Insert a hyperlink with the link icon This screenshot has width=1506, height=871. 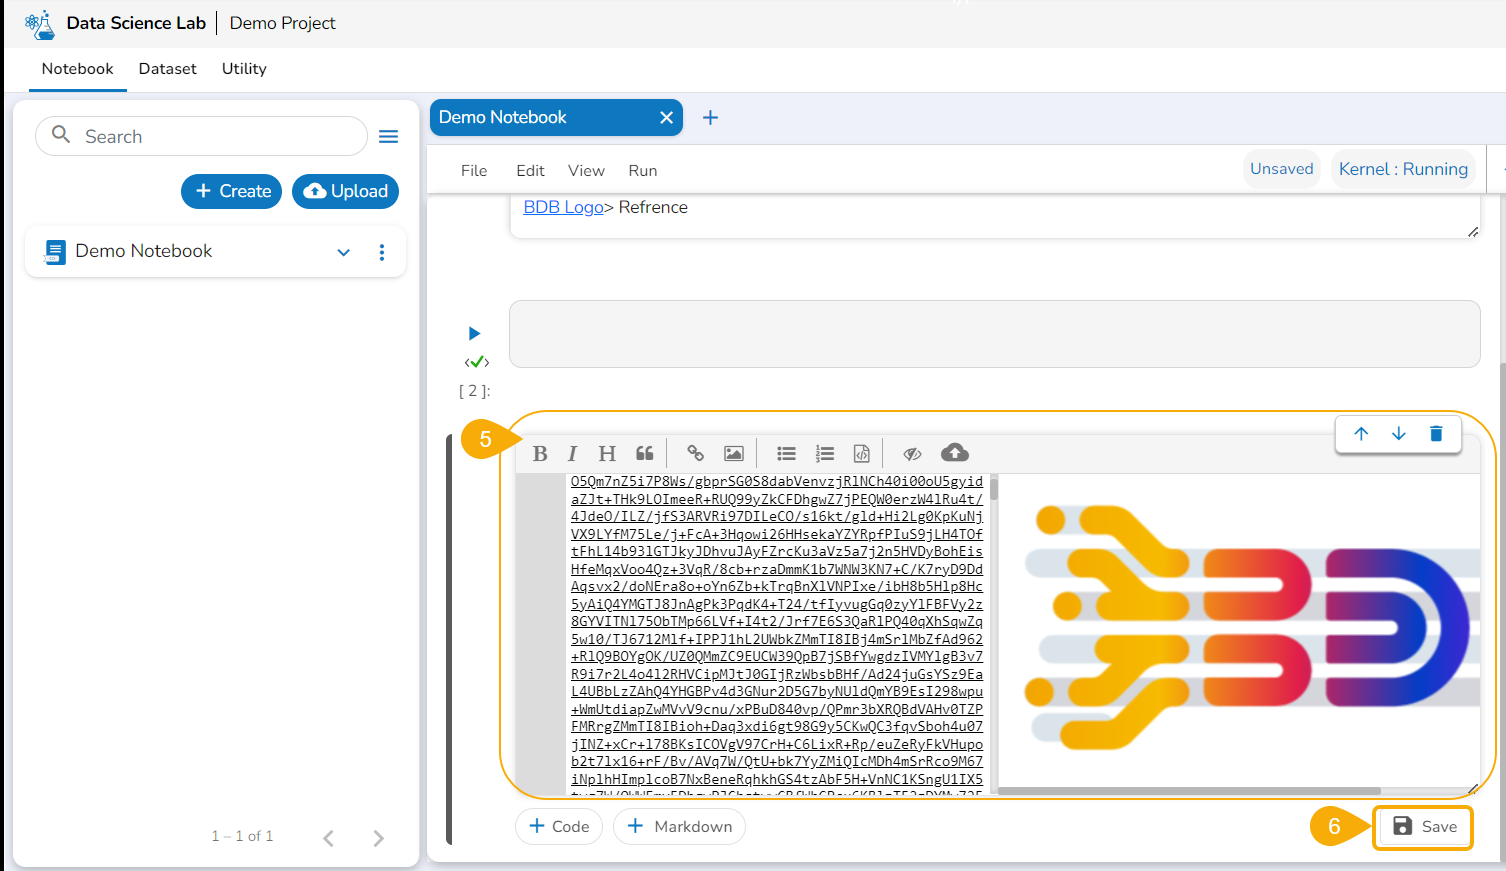[695, 454]
